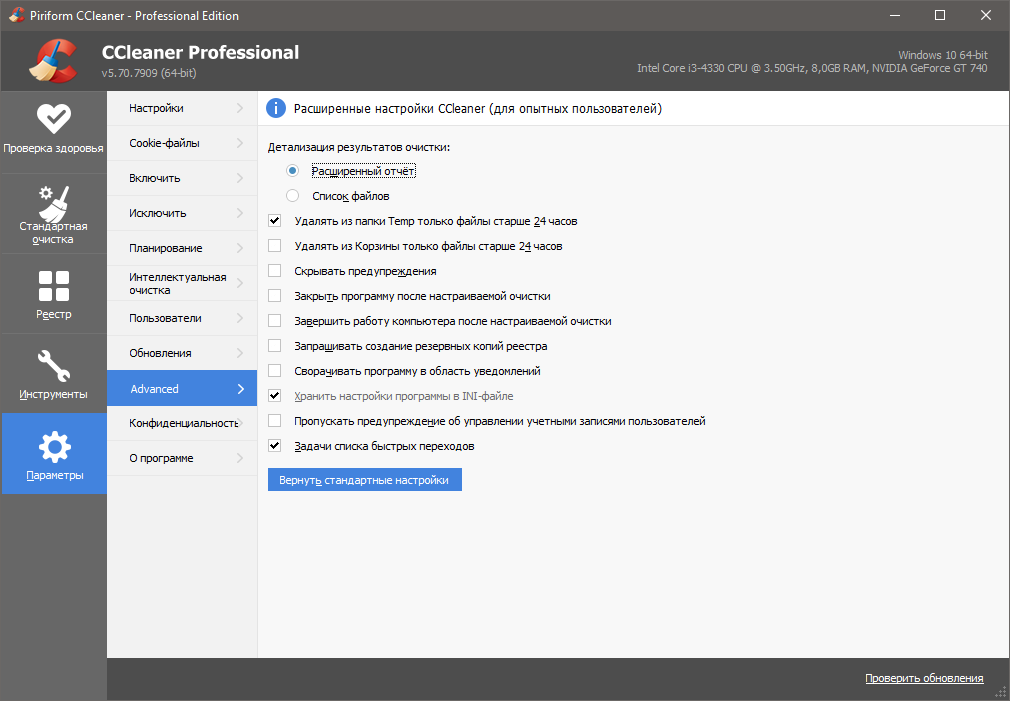Click the Проверить обновления link
This screenshot has height=701, width=1010.
(x=923, y=678)
